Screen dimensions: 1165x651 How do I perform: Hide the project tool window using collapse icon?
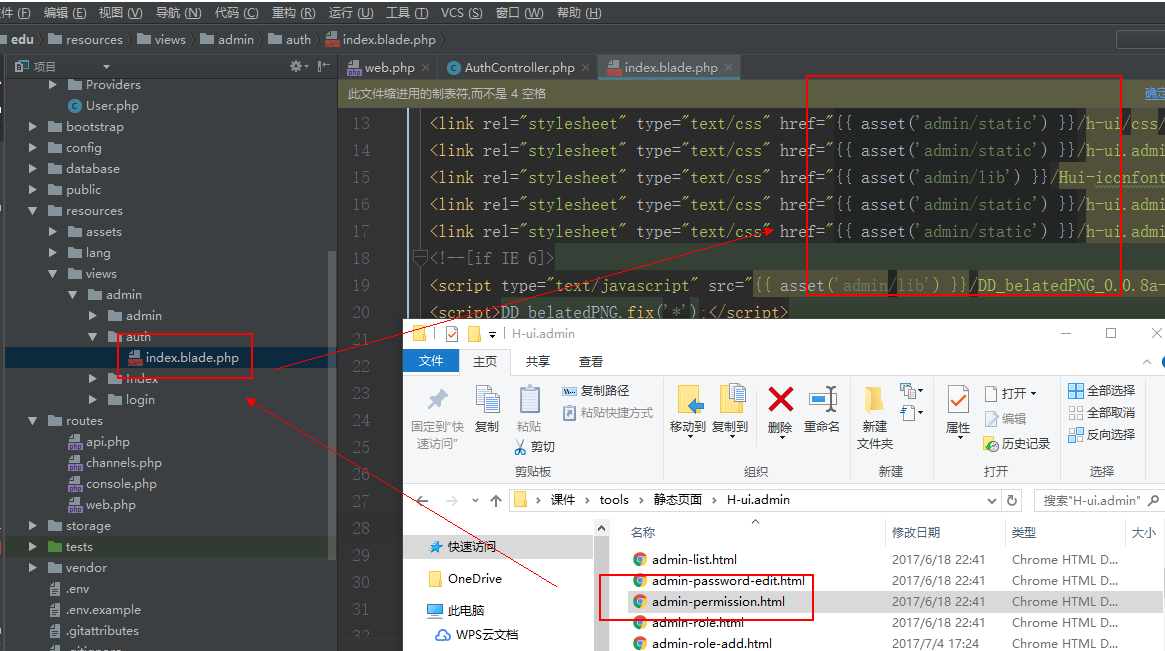(323, 66)
